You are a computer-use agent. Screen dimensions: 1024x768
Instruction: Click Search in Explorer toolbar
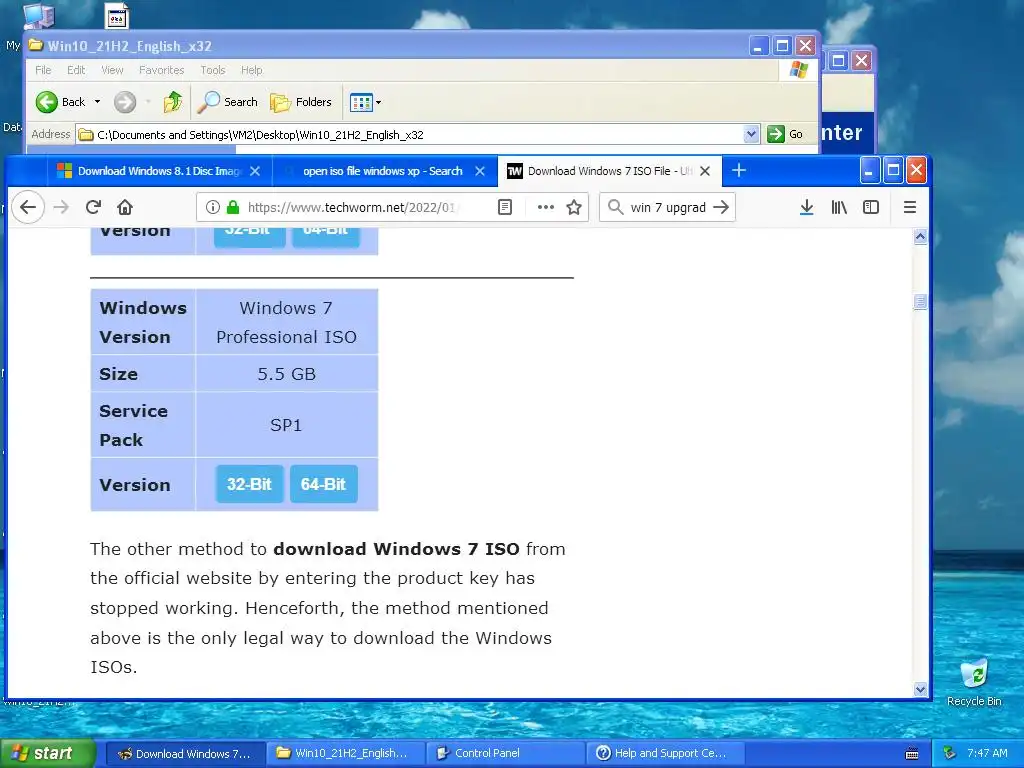pos(228,102)
